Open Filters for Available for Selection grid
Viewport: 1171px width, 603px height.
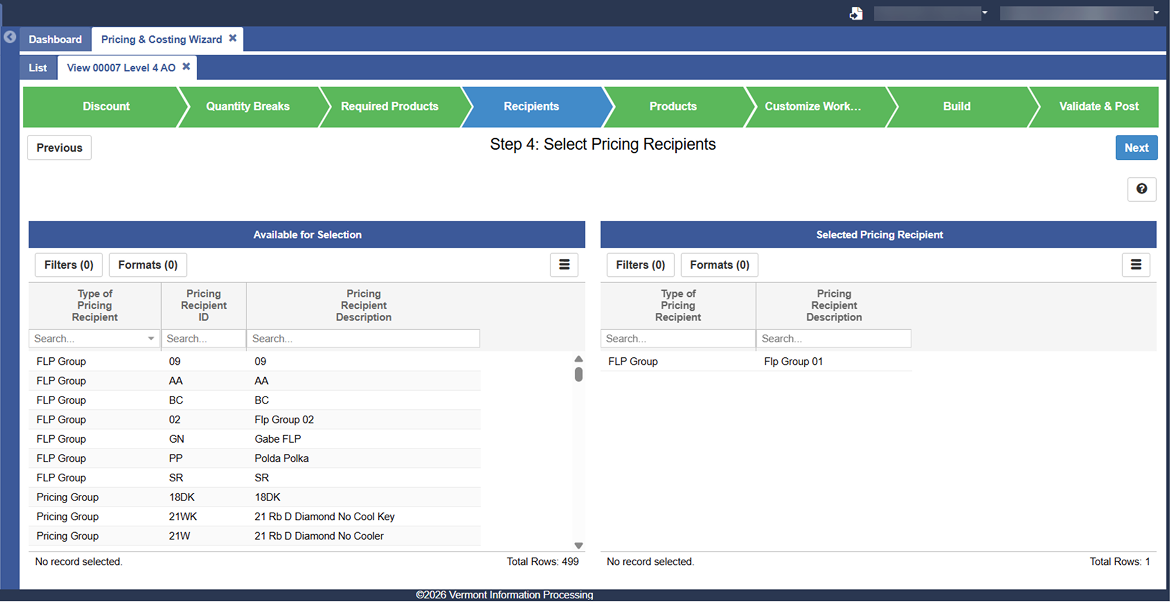[68, 264]
